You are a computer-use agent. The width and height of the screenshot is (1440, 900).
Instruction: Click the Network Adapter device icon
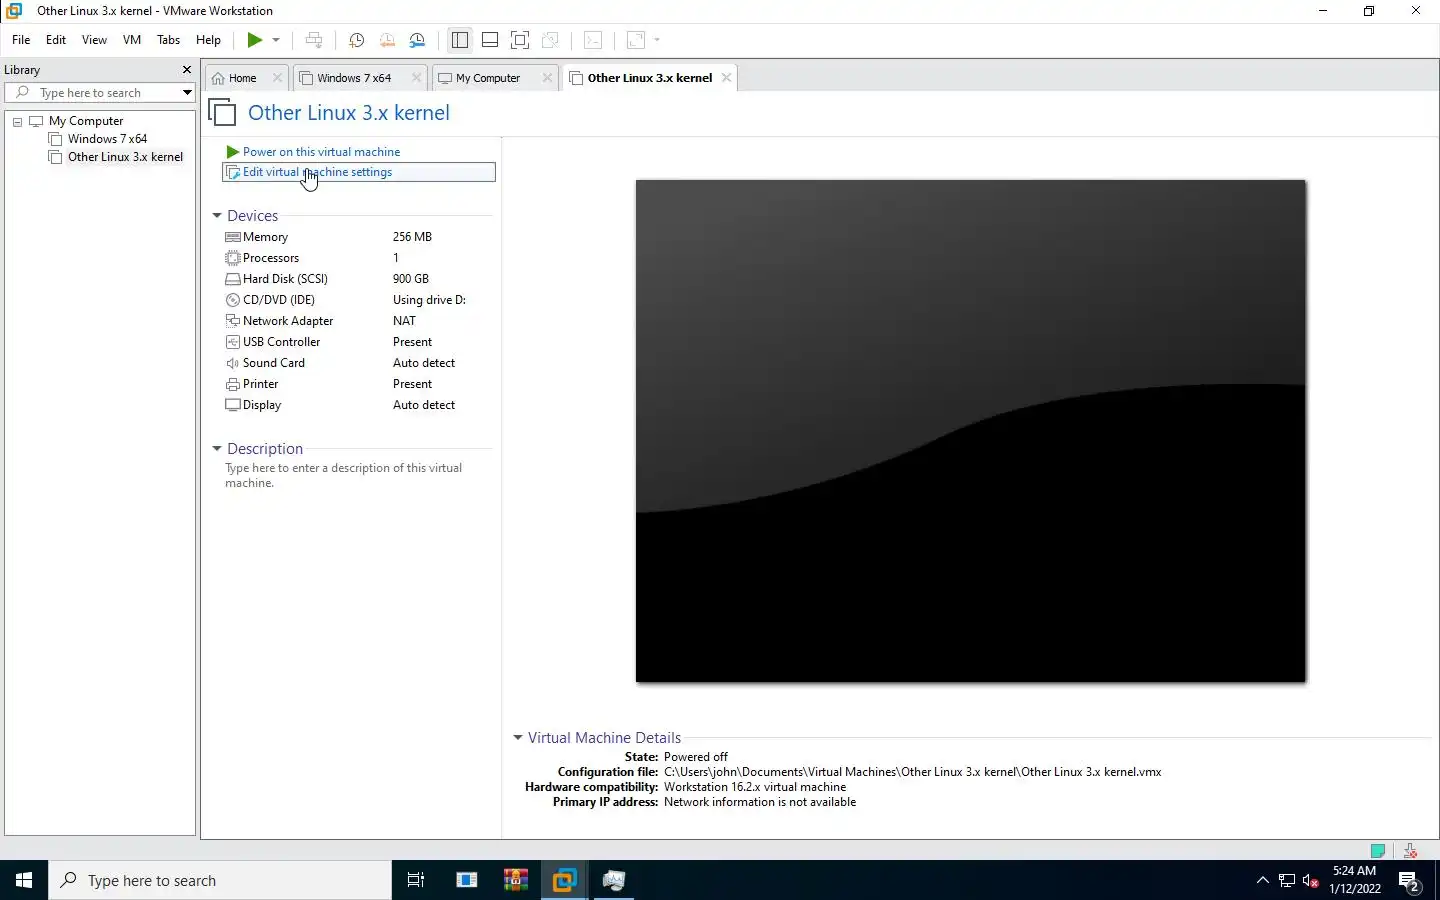[x=233, y=321]
